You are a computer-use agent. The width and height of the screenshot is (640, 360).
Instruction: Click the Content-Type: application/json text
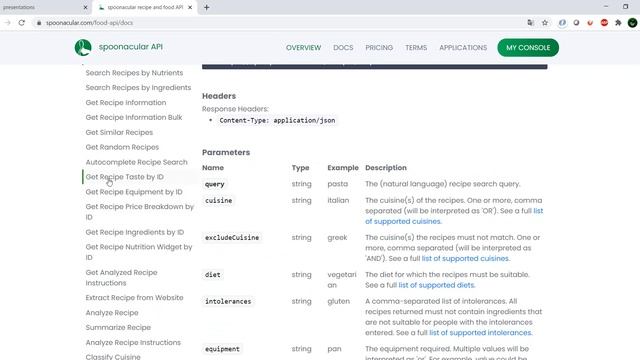(277, 120)
